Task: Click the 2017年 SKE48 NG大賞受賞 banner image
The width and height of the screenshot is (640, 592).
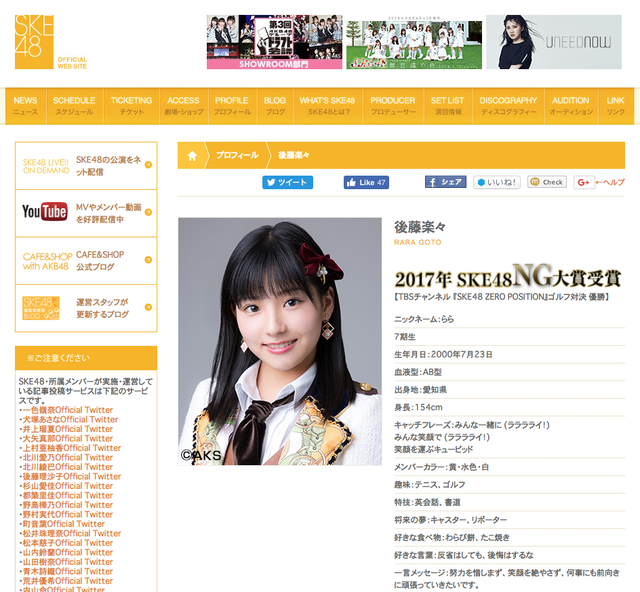Action: click(x=508, y=278)
